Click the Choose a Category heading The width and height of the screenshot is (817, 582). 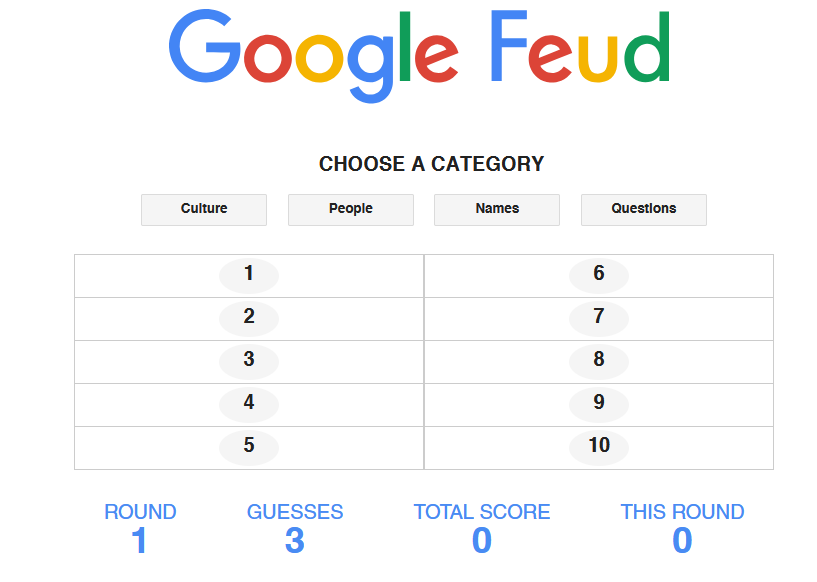click(x=431, y=164)
